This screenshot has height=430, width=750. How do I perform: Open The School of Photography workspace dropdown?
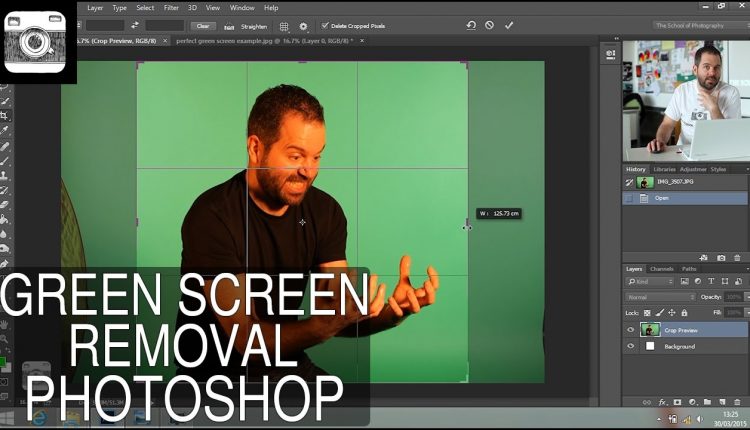(x=701, y=25)
